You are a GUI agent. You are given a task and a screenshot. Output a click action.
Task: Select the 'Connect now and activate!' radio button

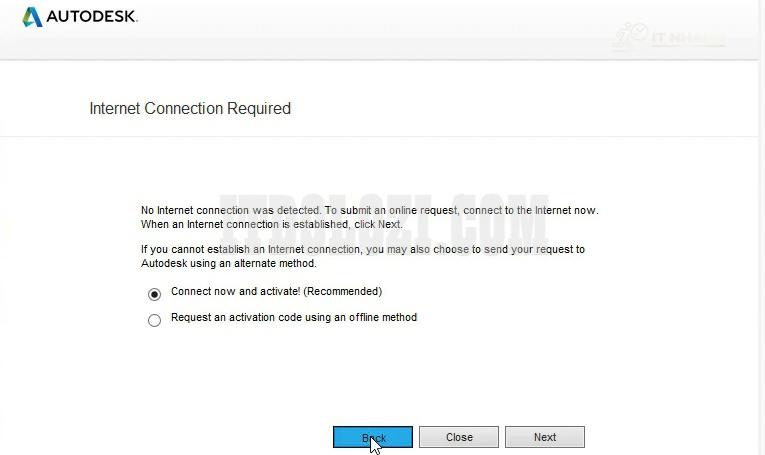154,294
